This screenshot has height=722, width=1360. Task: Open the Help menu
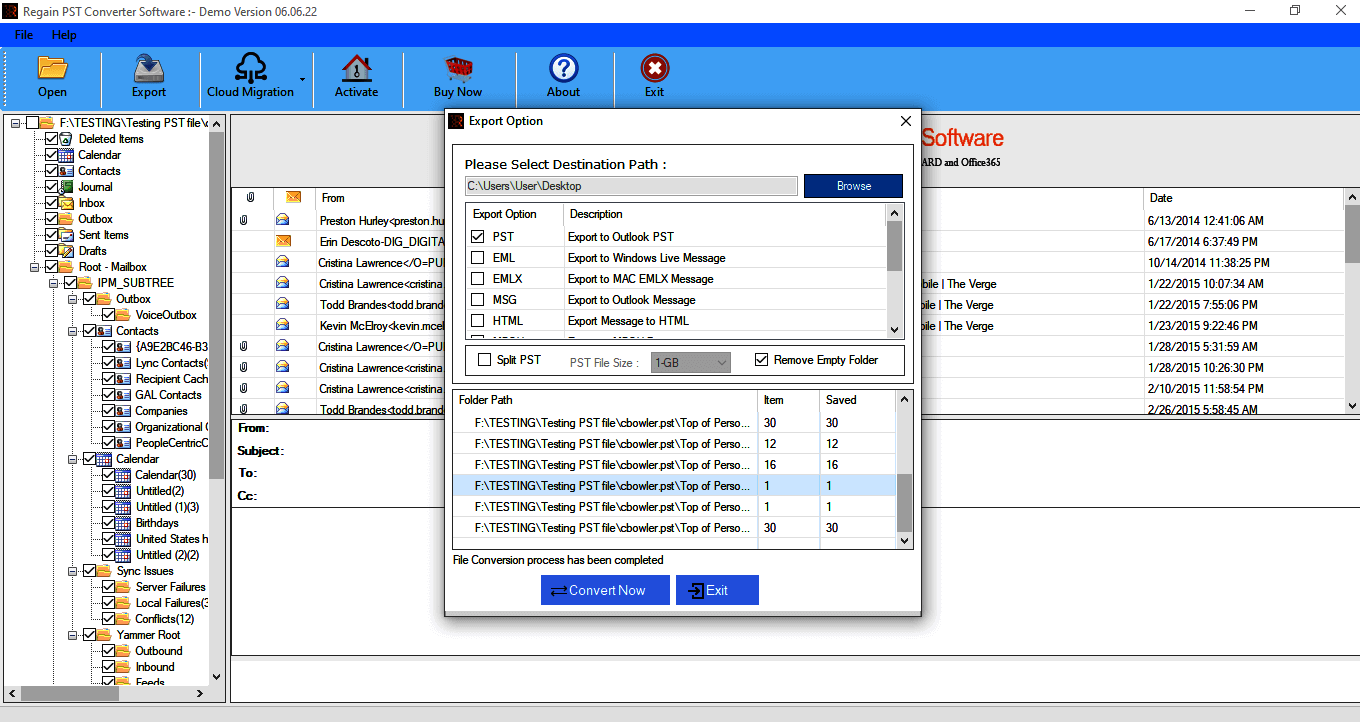click(x=64, y=35)
